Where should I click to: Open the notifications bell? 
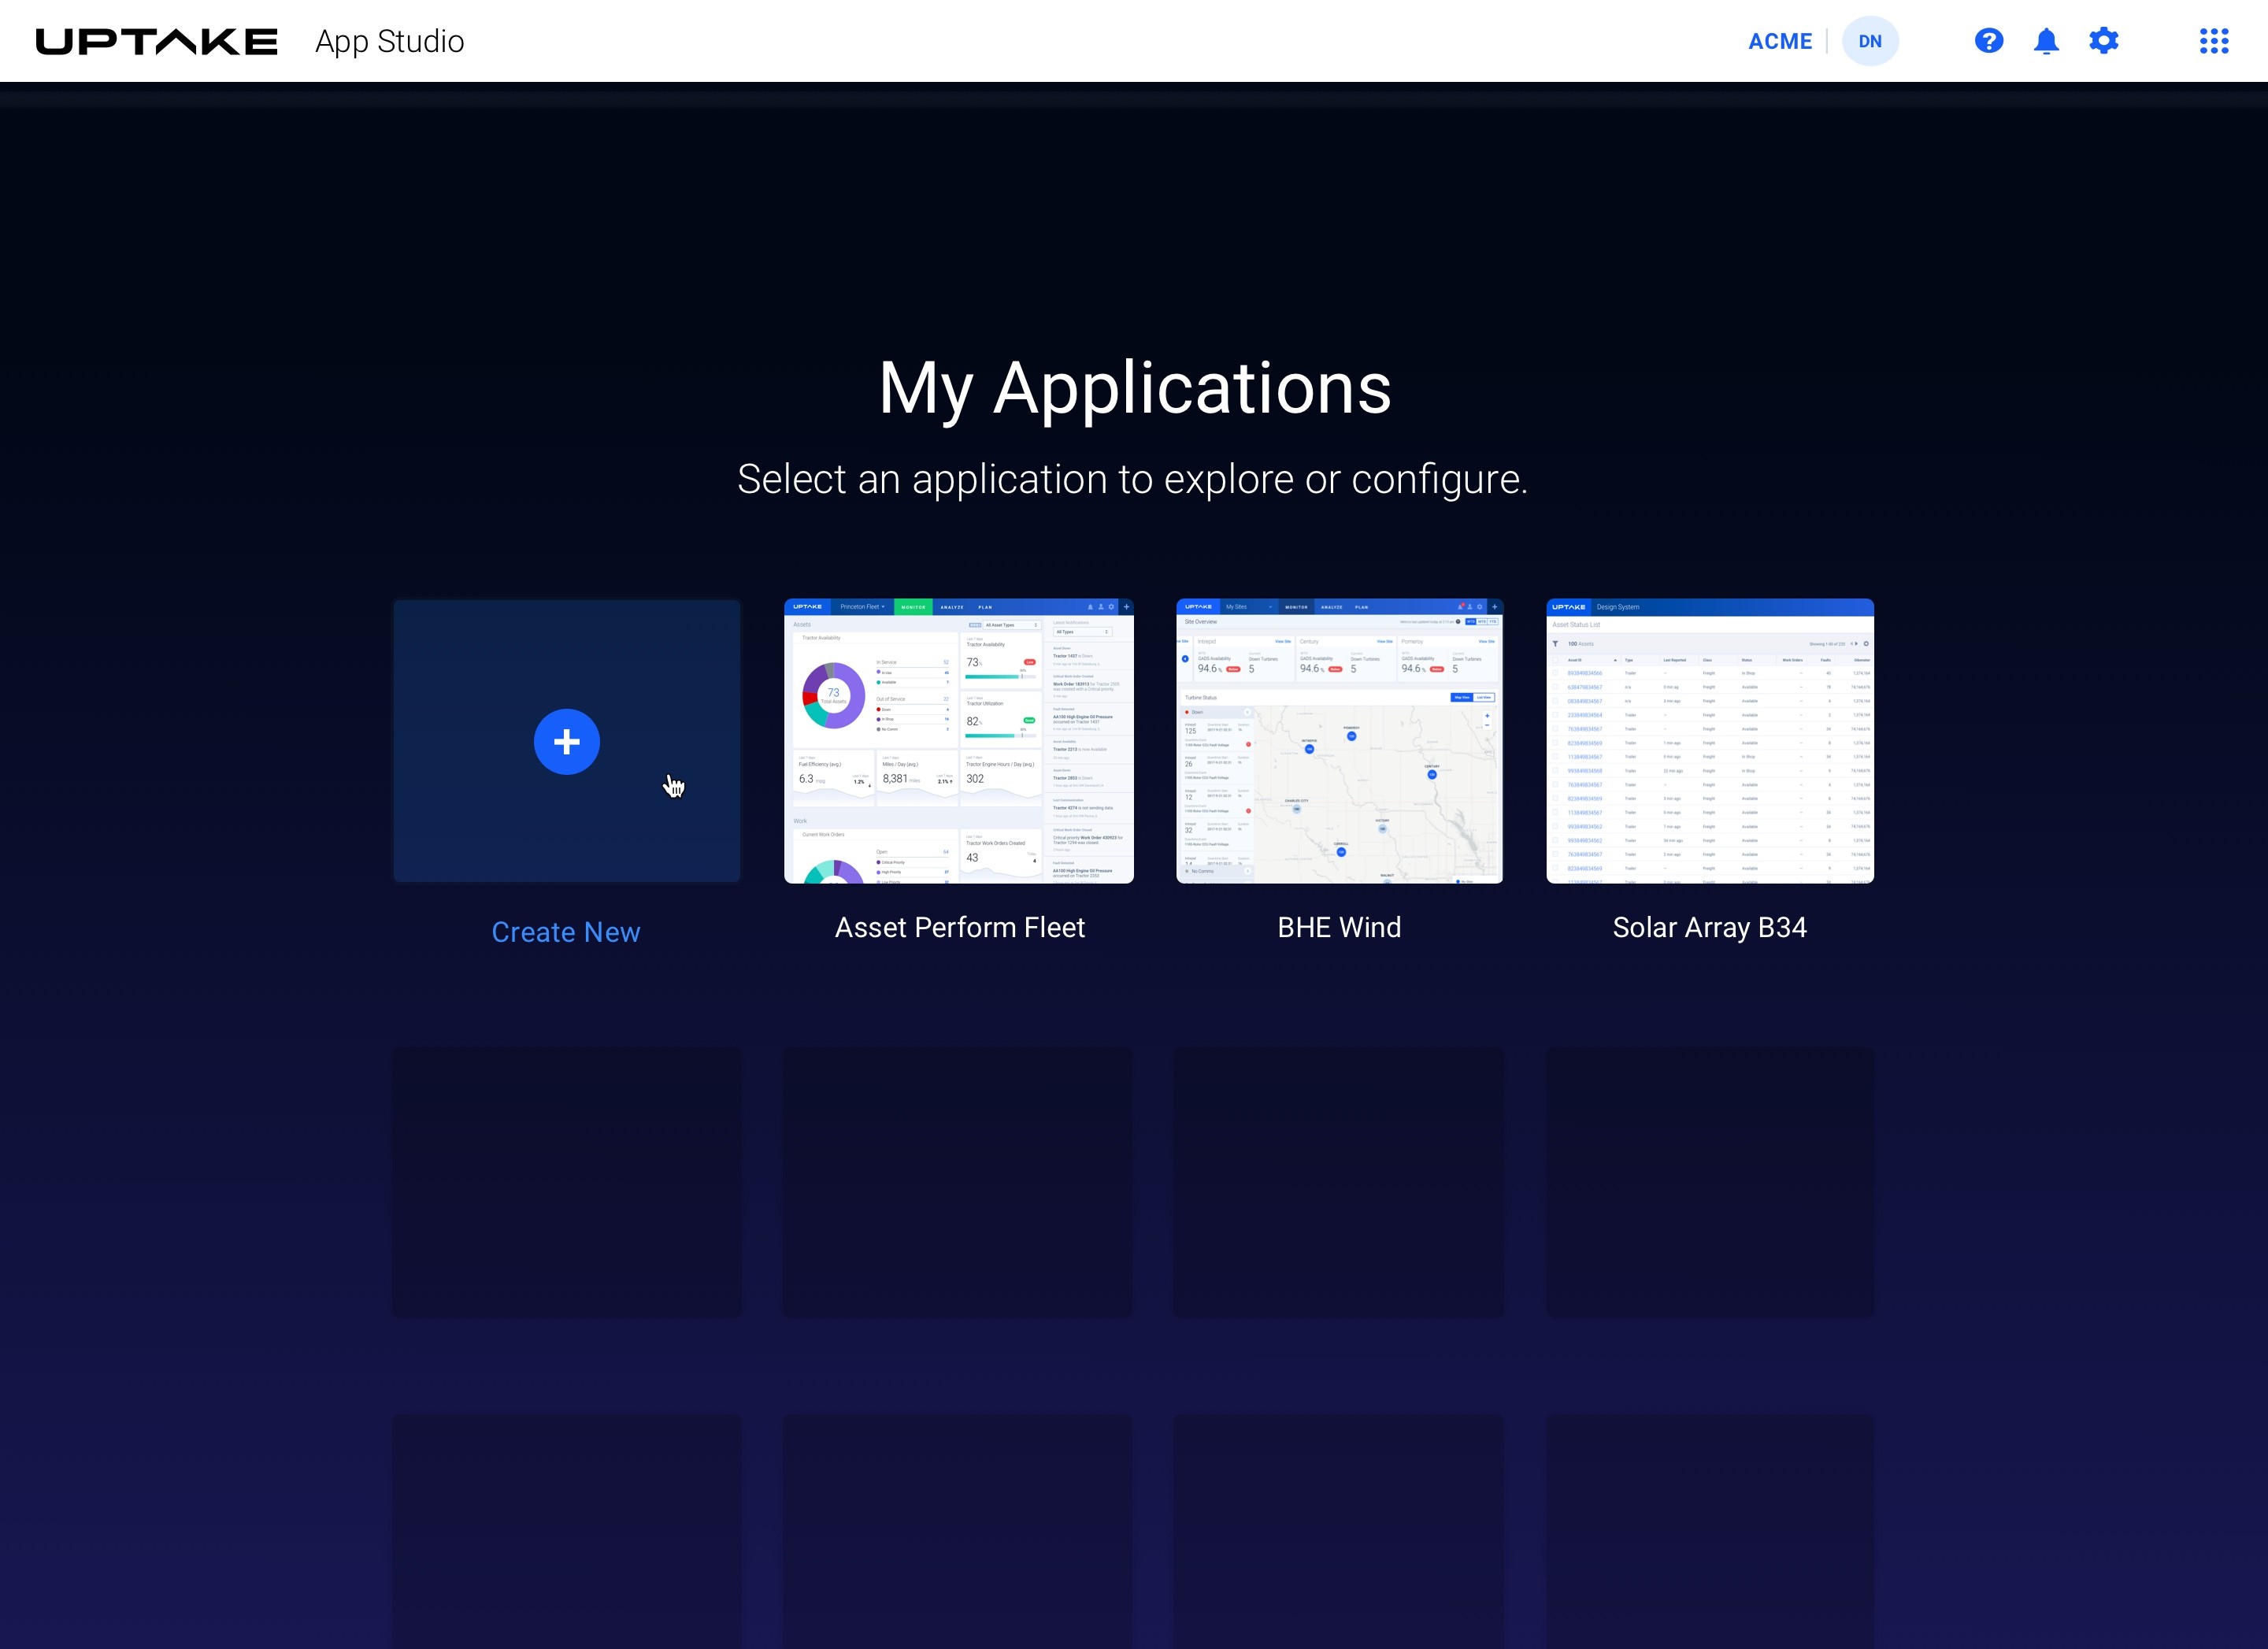click(2046, 41)
